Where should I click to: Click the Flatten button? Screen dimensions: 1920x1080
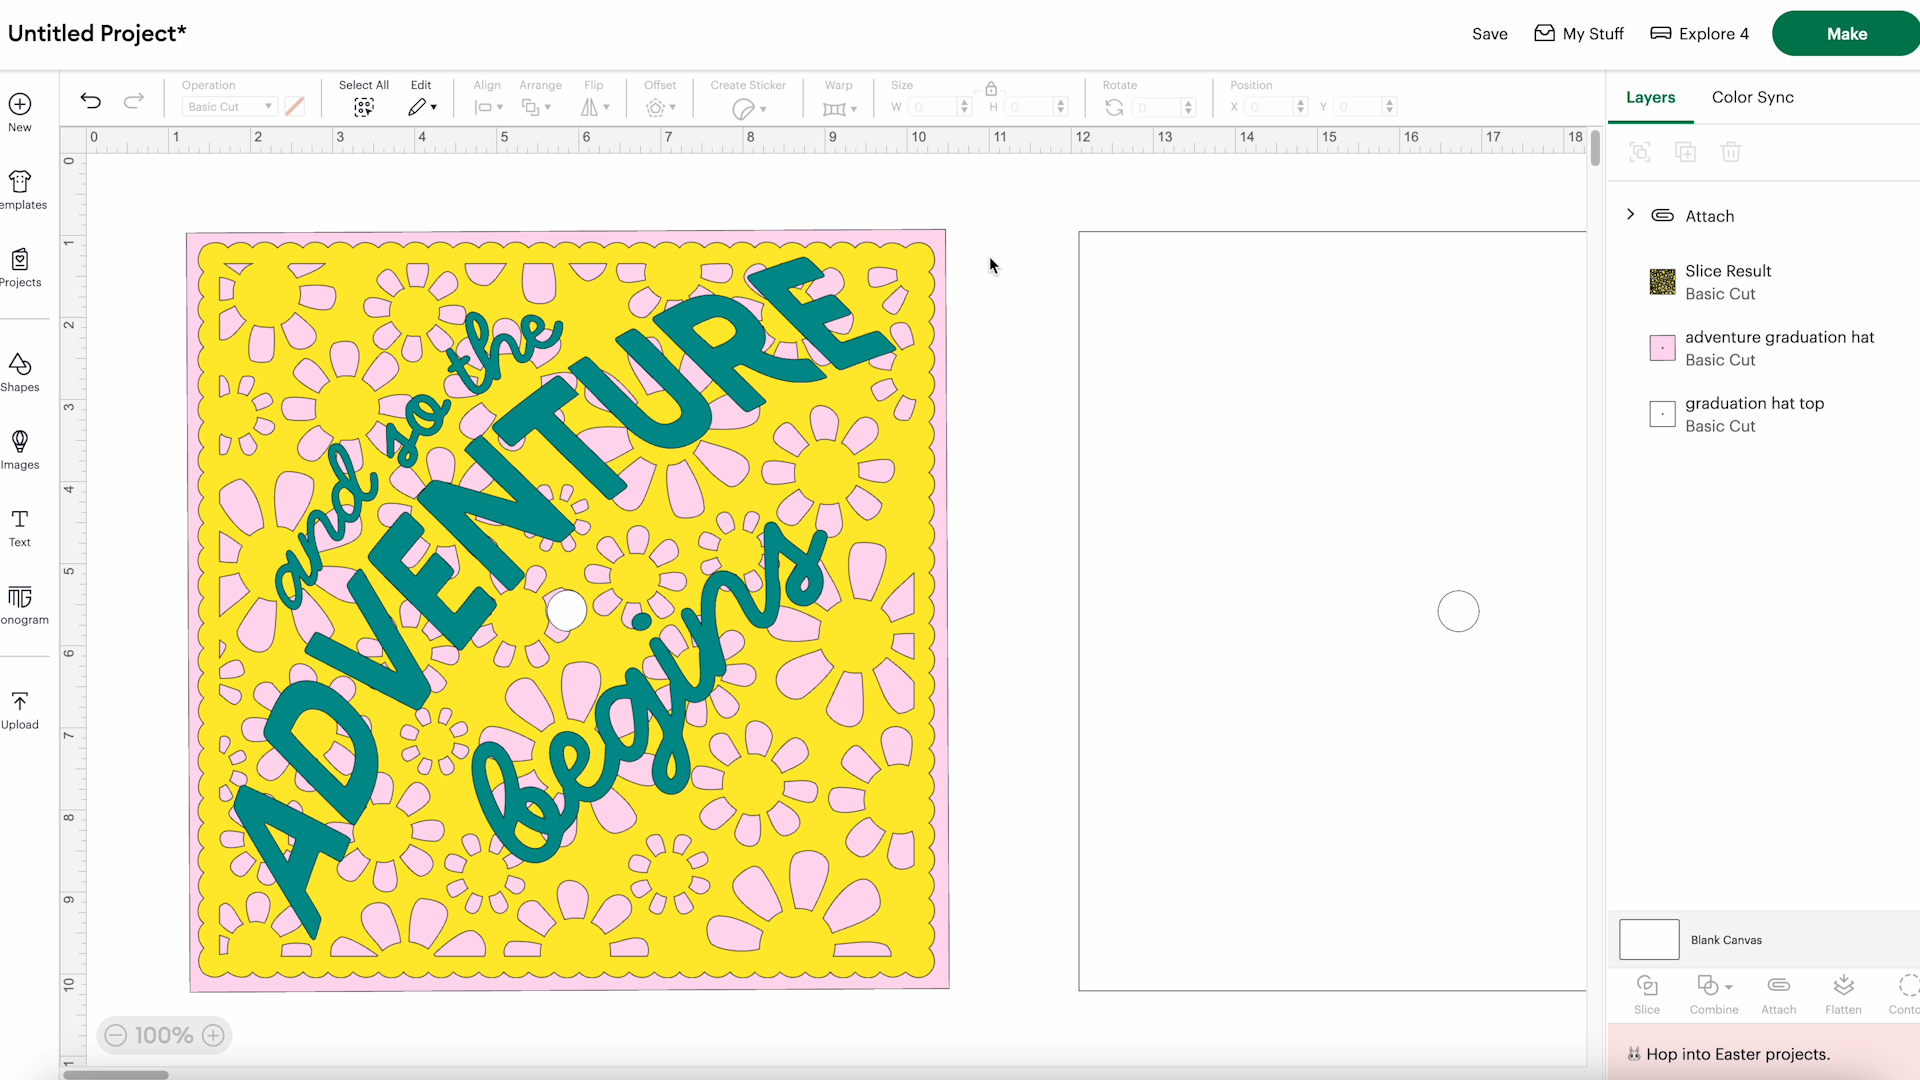click(1843, 995)
